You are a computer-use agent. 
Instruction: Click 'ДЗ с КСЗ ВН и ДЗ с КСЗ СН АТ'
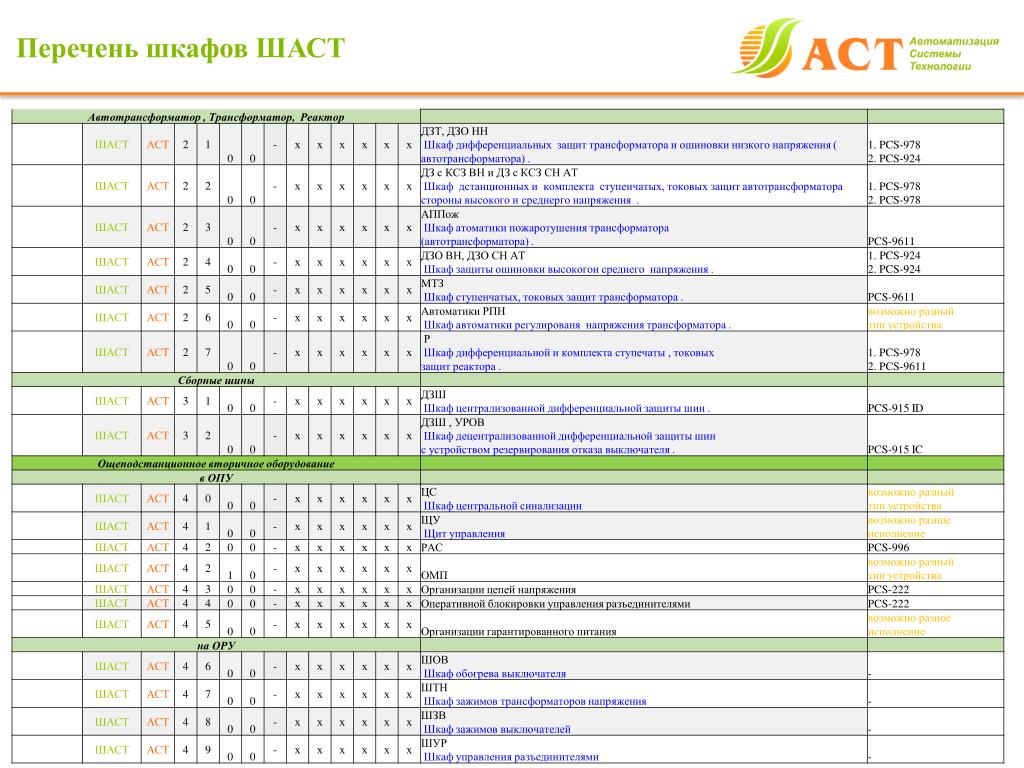click(500, 173)
